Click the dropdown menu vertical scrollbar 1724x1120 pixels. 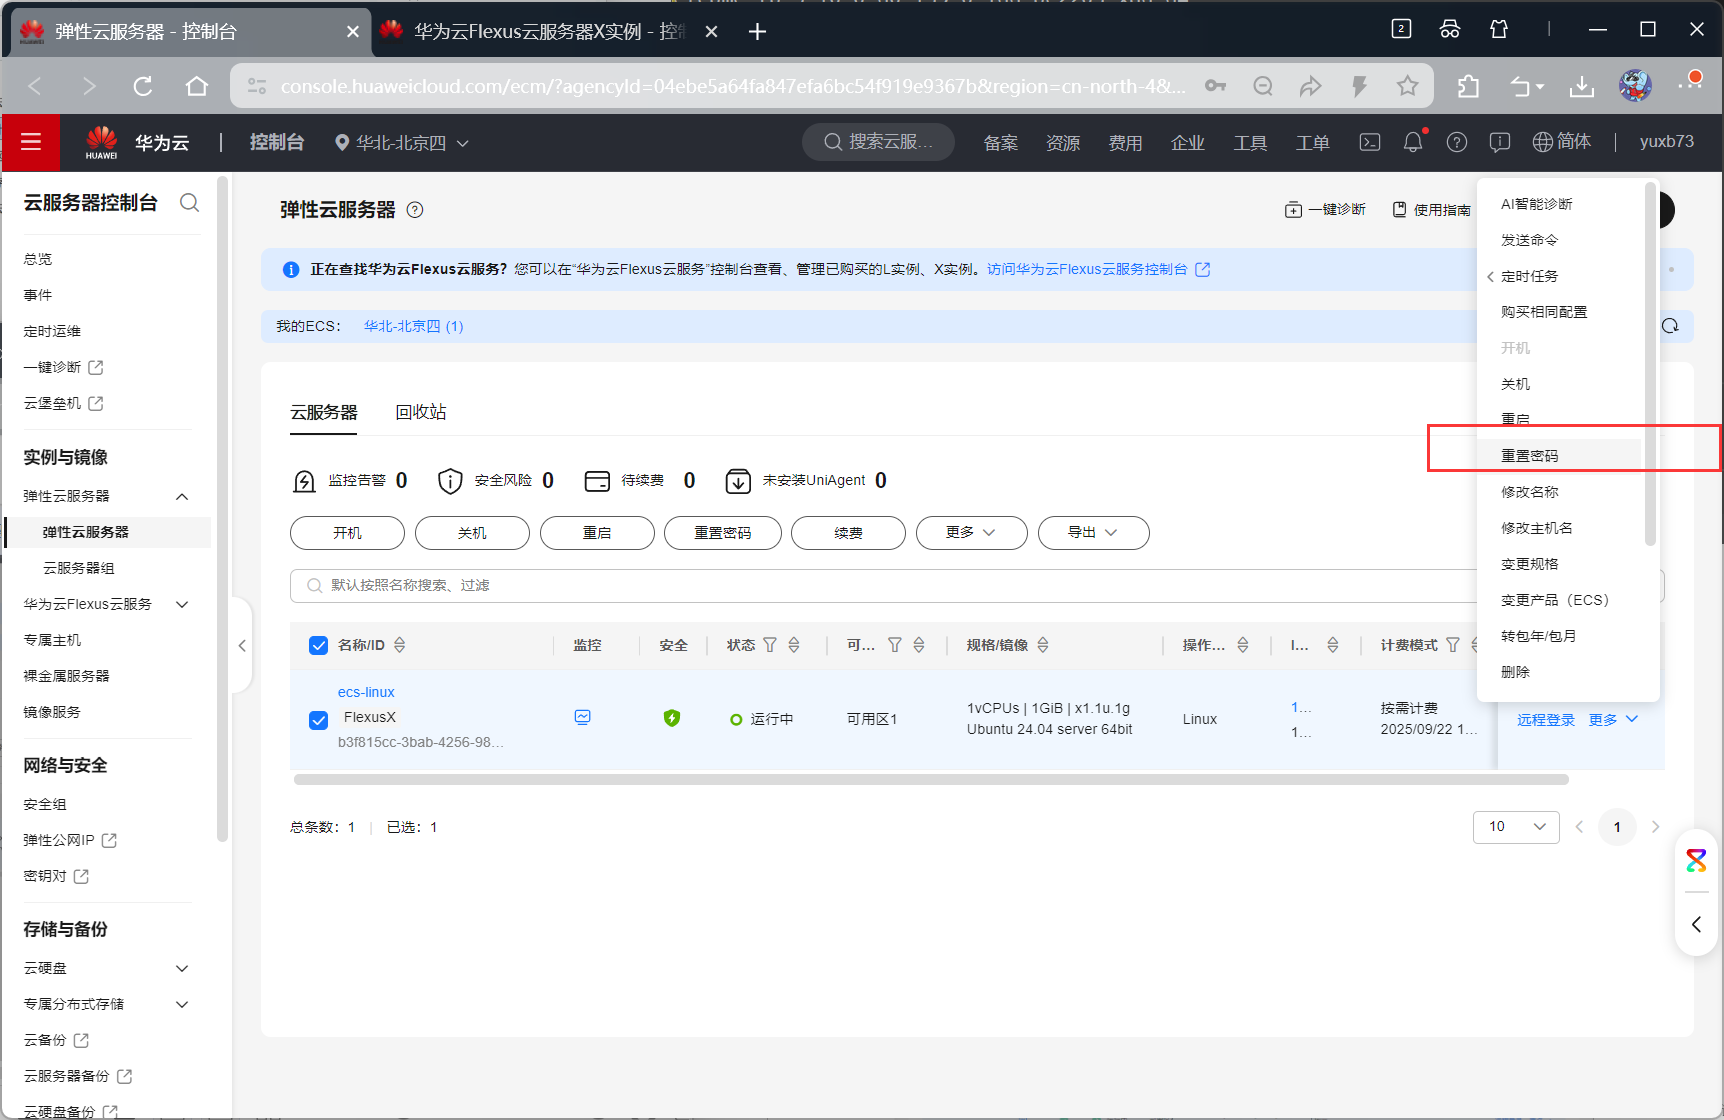(1650, 363)
